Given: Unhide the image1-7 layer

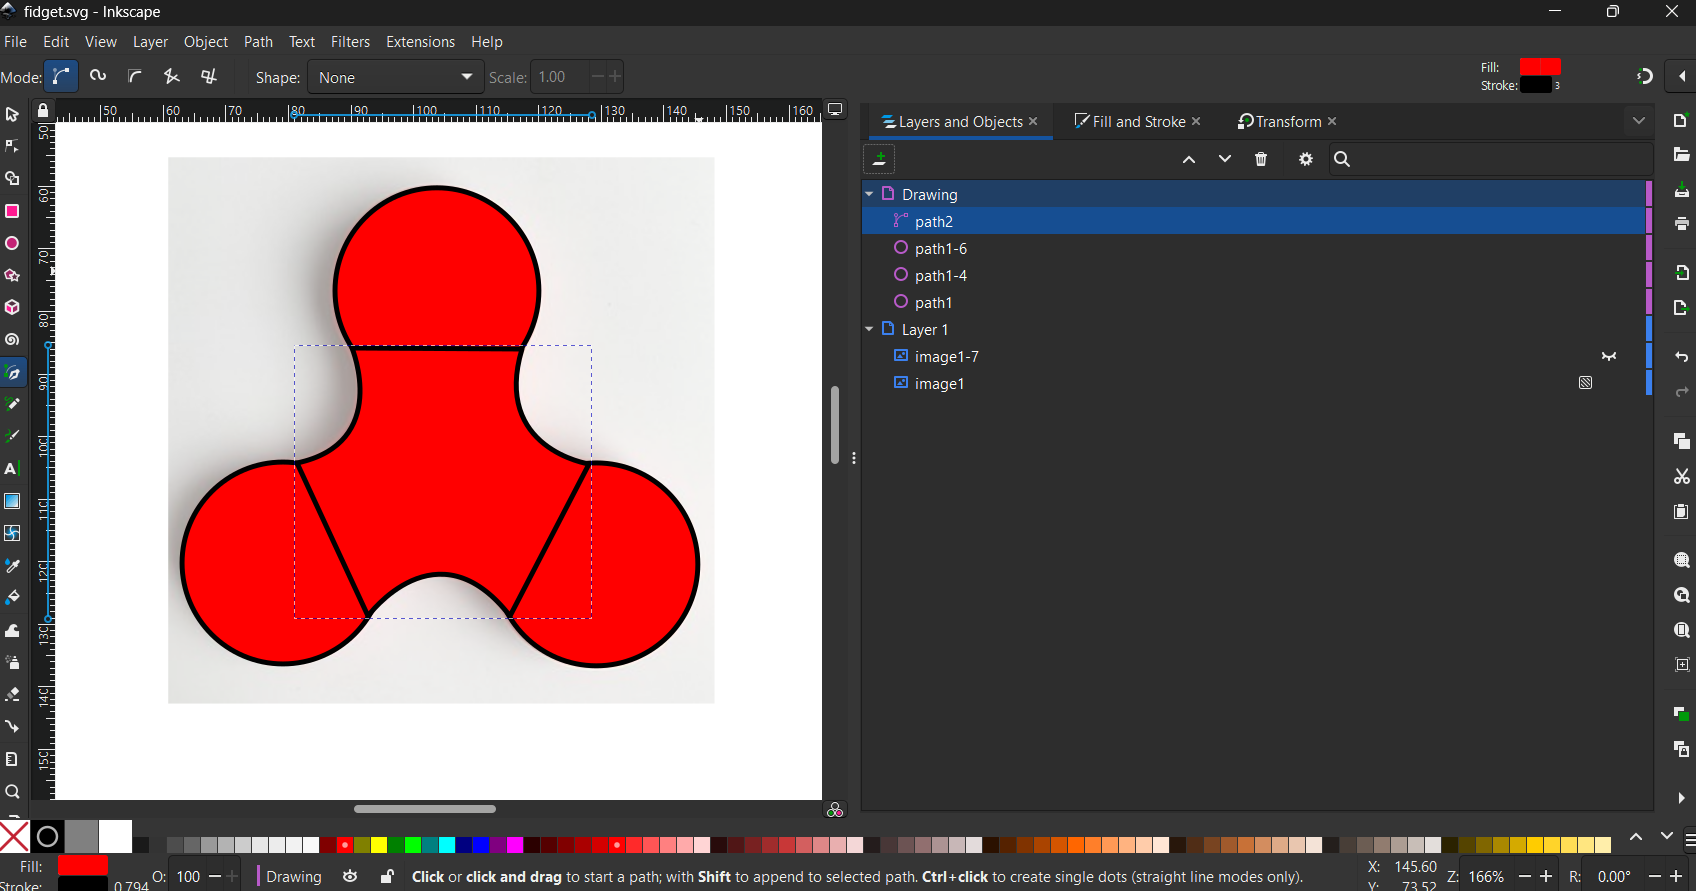Looking at the screenshot, I should click(x=1608, y=356).
